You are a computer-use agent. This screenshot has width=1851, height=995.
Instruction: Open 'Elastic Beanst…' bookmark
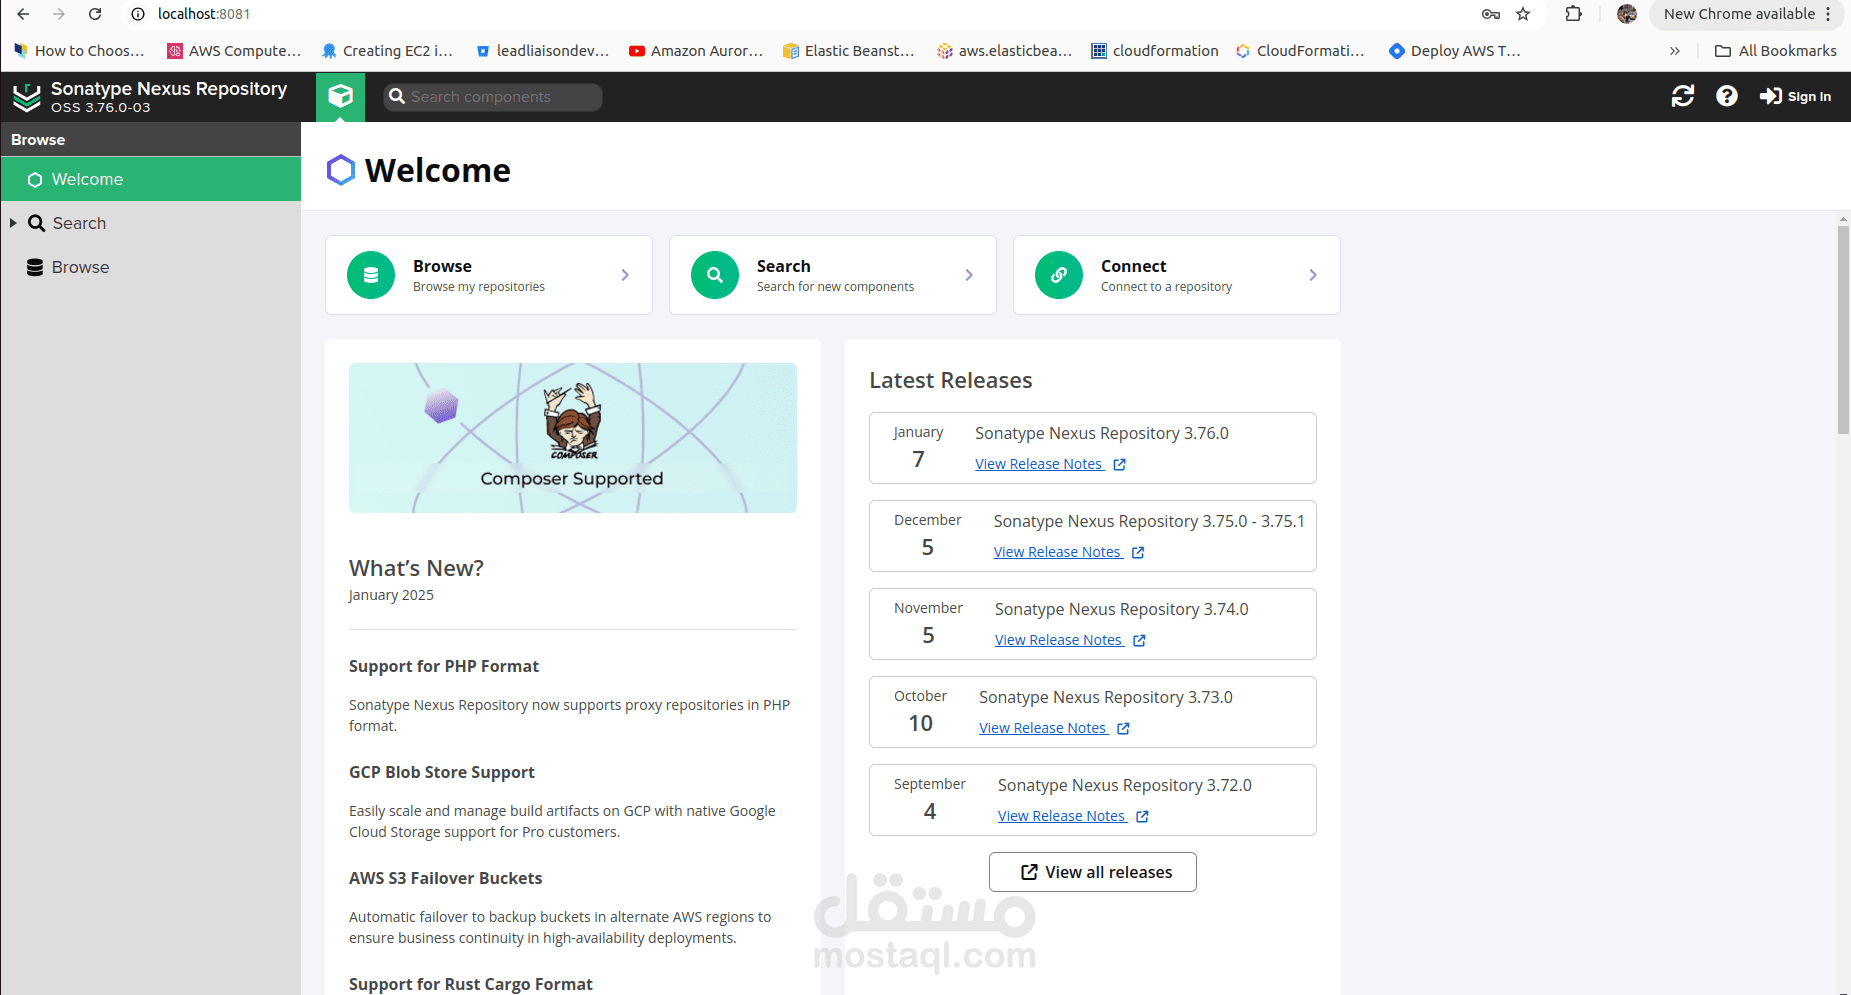pos(849,51)
